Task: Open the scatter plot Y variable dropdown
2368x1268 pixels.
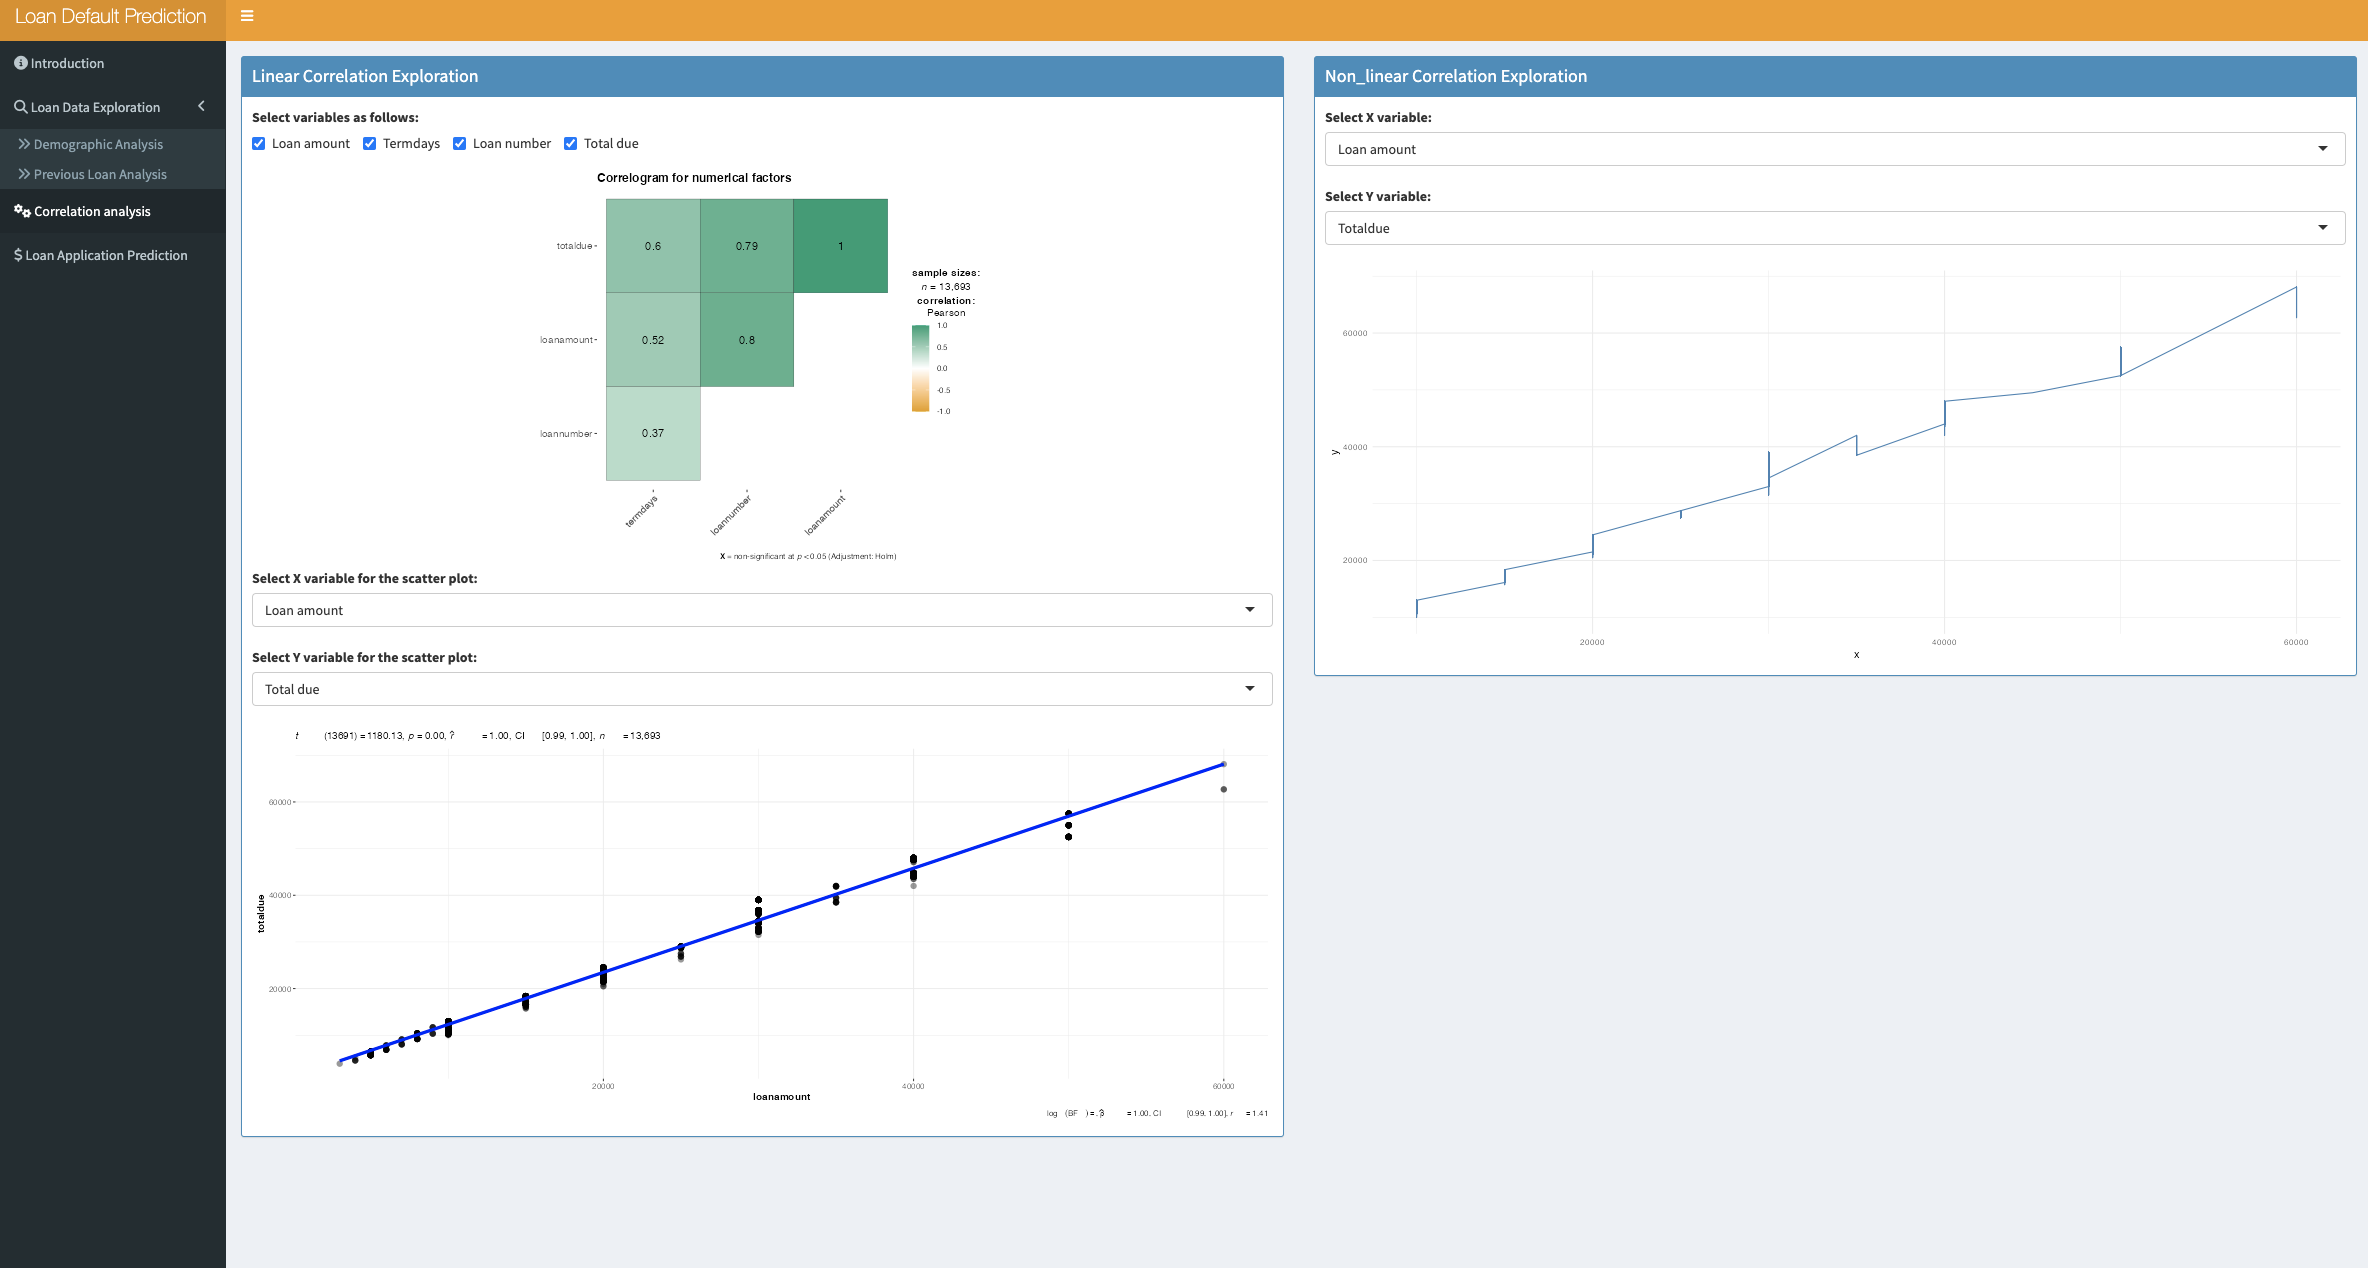Action: coord(762,689)
